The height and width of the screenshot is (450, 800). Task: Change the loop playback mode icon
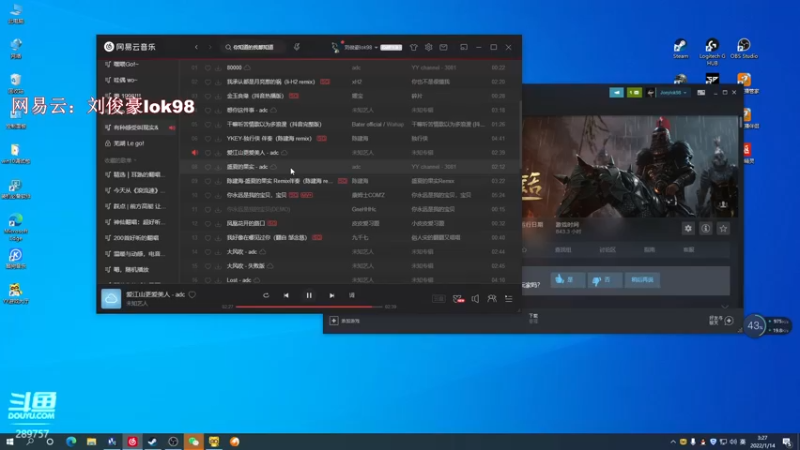click(x=266, y=295)
